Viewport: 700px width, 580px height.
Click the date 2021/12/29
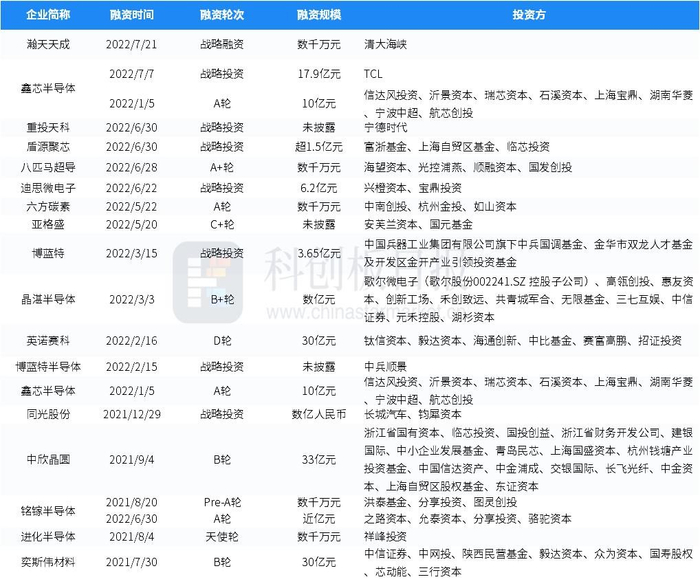pos(132,414)
